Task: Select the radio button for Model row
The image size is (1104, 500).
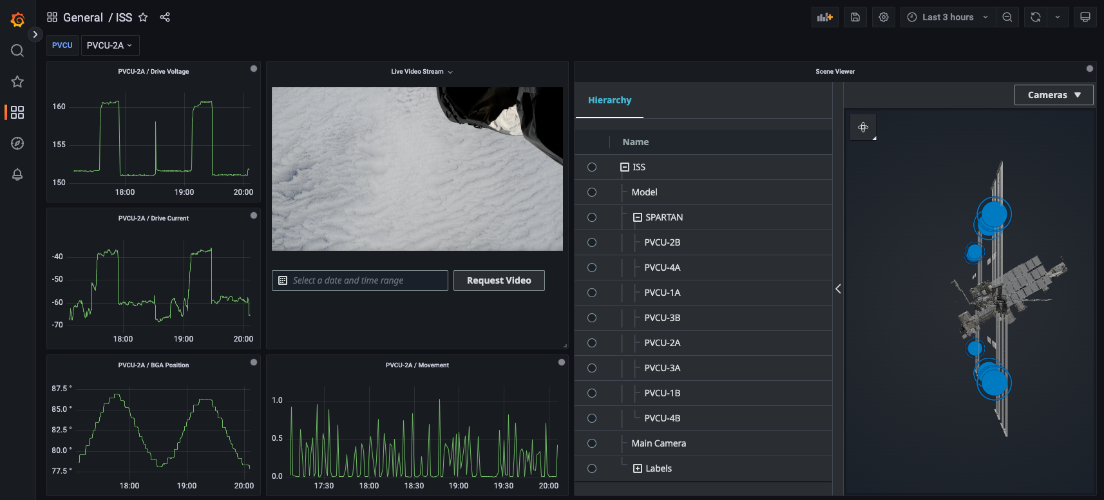Action: [591, 192]
